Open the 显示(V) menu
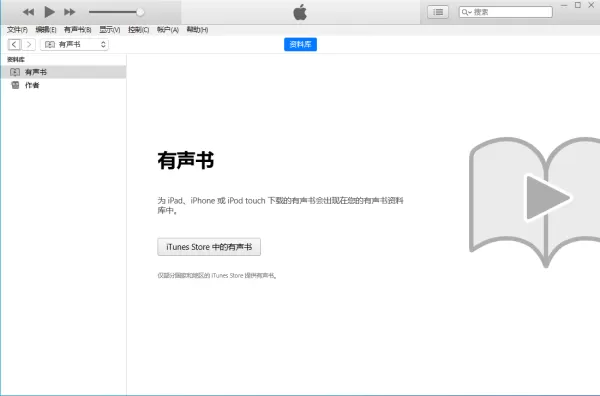Image resolution: width=600 pixels, height=396 pixels. coord(110,29)
